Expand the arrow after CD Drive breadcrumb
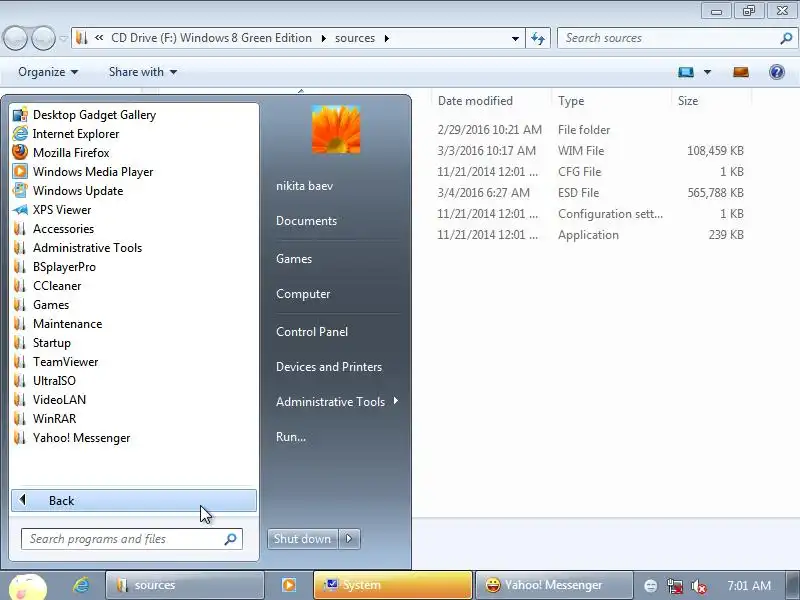The width and height of the screenshot is (800, 600). pyautogui.click(x=323, y=38)
